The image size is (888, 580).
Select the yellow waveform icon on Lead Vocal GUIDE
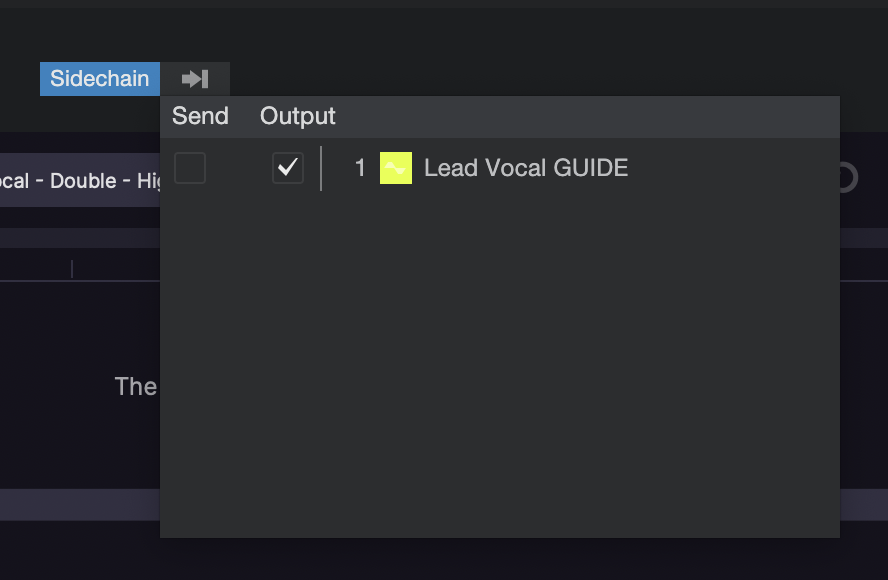tap(395, 168)
